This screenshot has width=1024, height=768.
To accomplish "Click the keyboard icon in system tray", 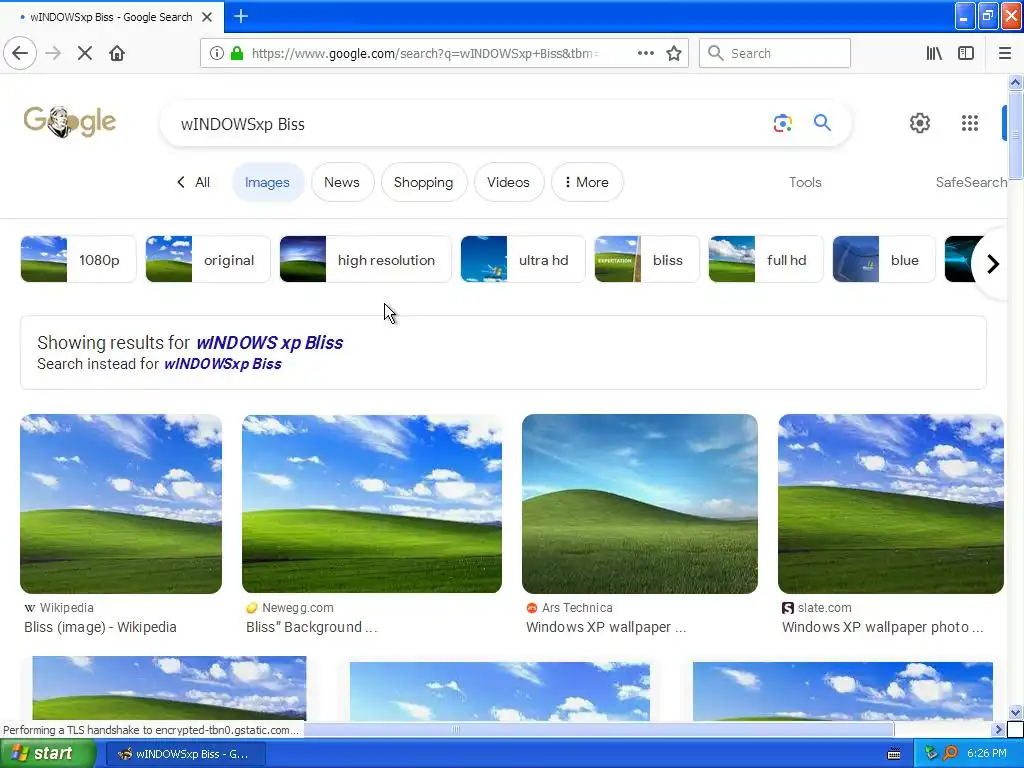I will [894, 754].
